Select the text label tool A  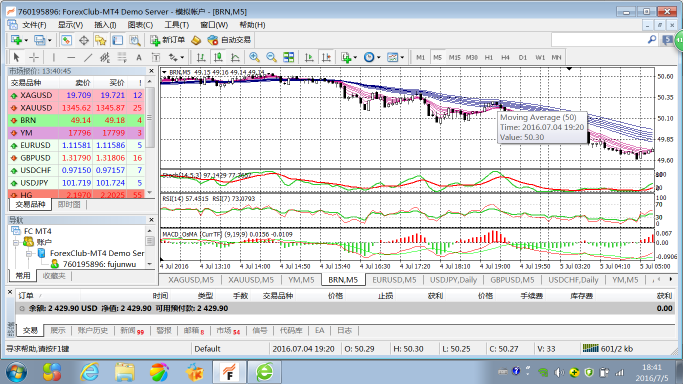(x=139, y=57)
